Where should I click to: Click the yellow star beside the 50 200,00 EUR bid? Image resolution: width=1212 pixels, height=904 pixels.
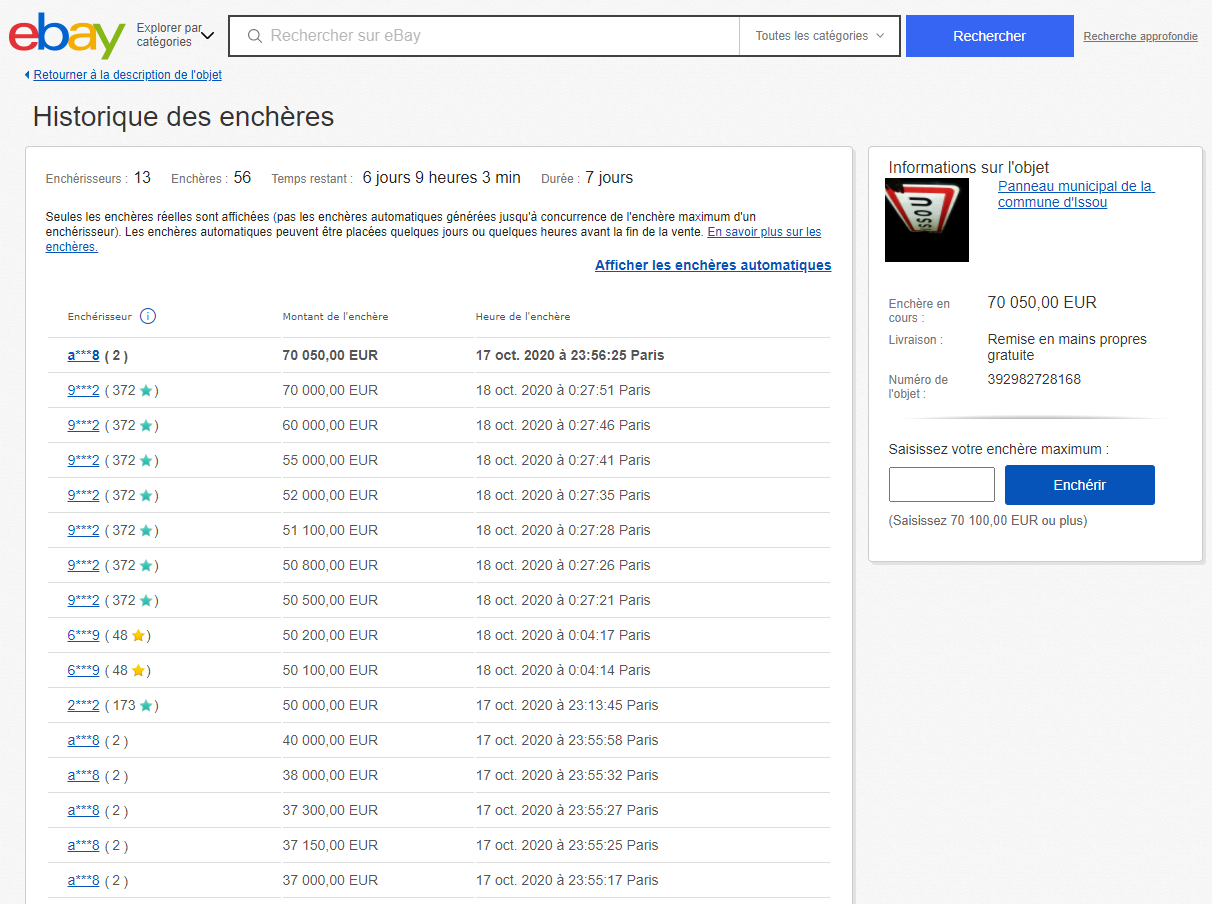tap(139, 636)
